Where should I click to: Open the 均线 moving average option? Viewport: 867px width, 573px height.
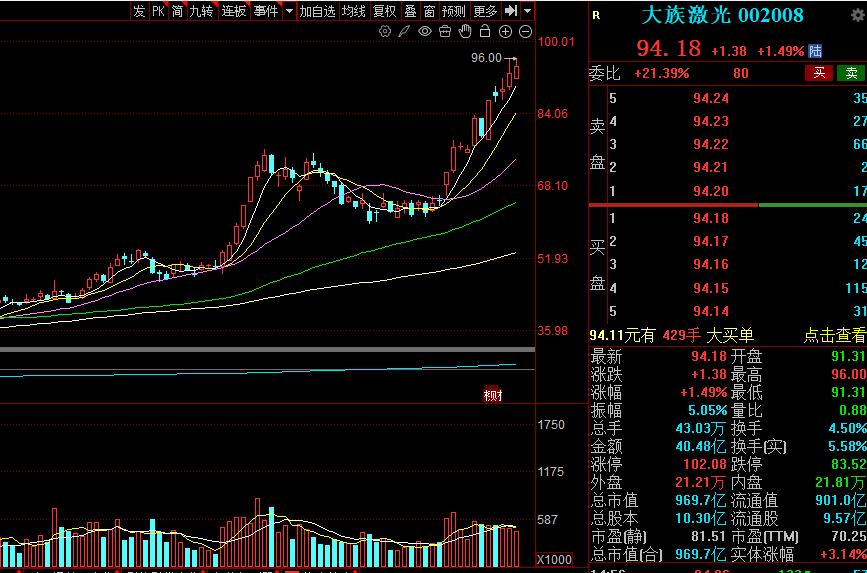coord(353,11)
